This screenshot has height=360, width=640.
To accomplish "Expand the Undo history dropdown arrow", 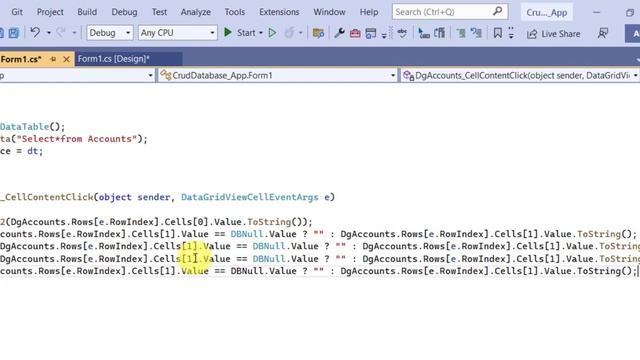I will (49, 33).
